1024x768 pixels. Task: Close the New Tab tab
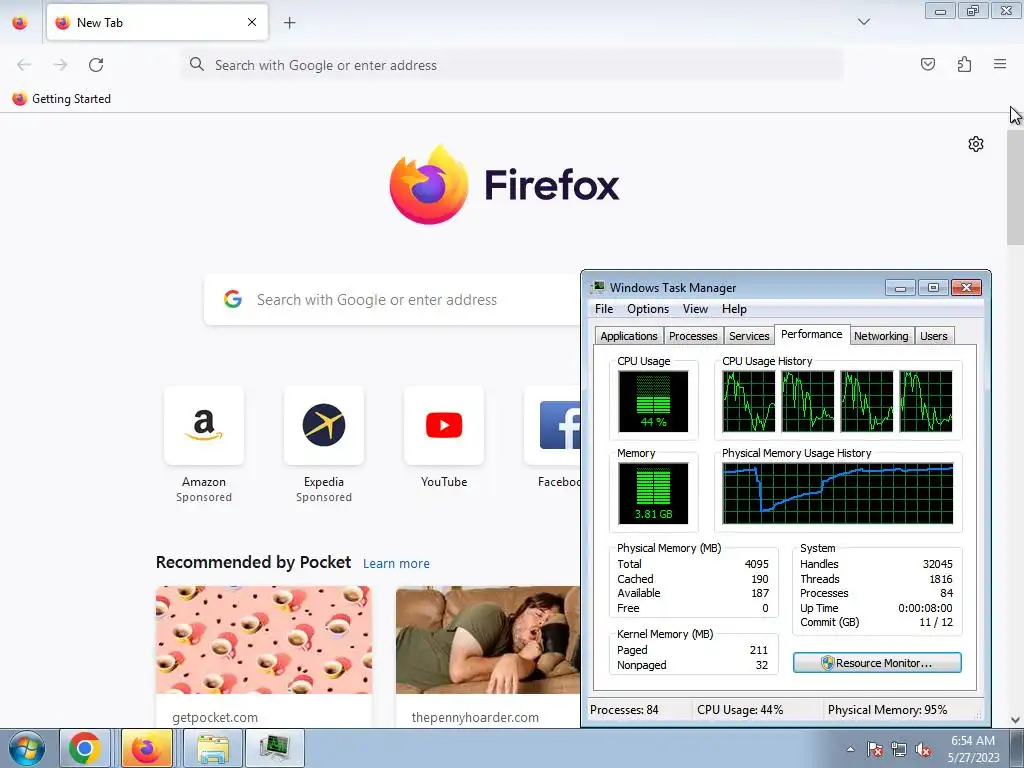252,22
